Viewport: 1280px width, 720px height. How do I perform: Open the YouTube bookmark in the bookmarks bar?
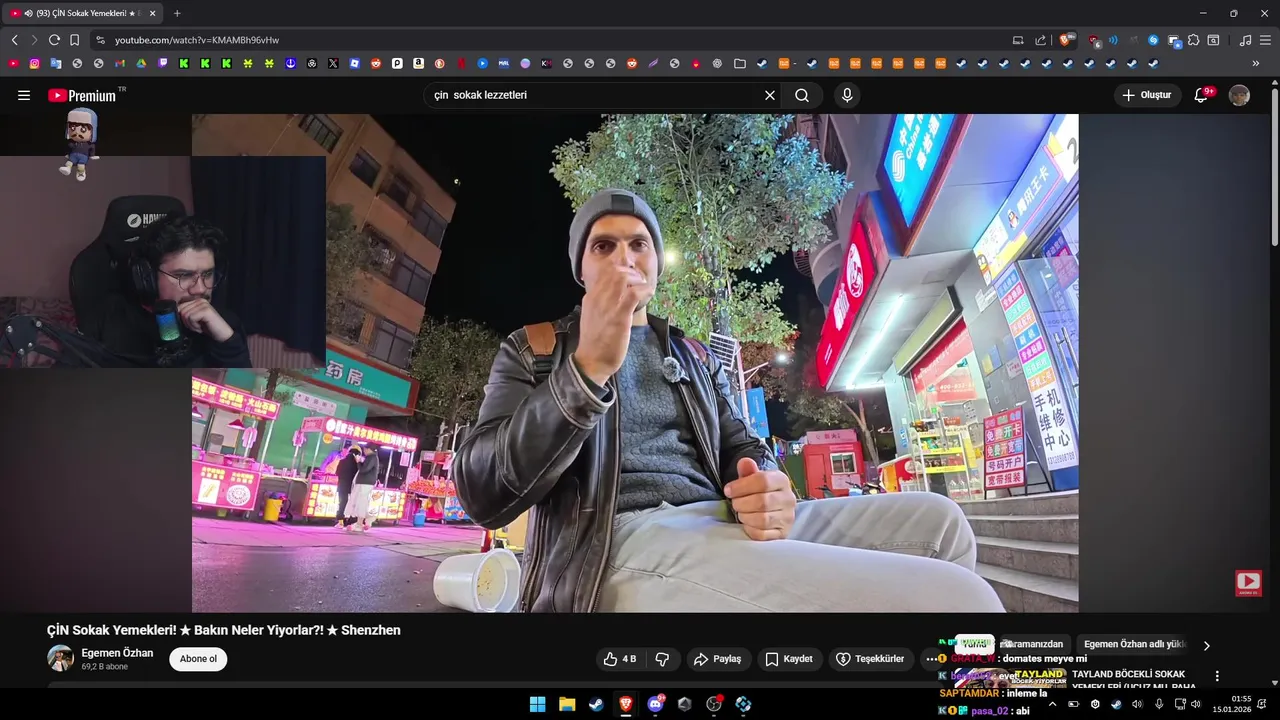[13, 63]
